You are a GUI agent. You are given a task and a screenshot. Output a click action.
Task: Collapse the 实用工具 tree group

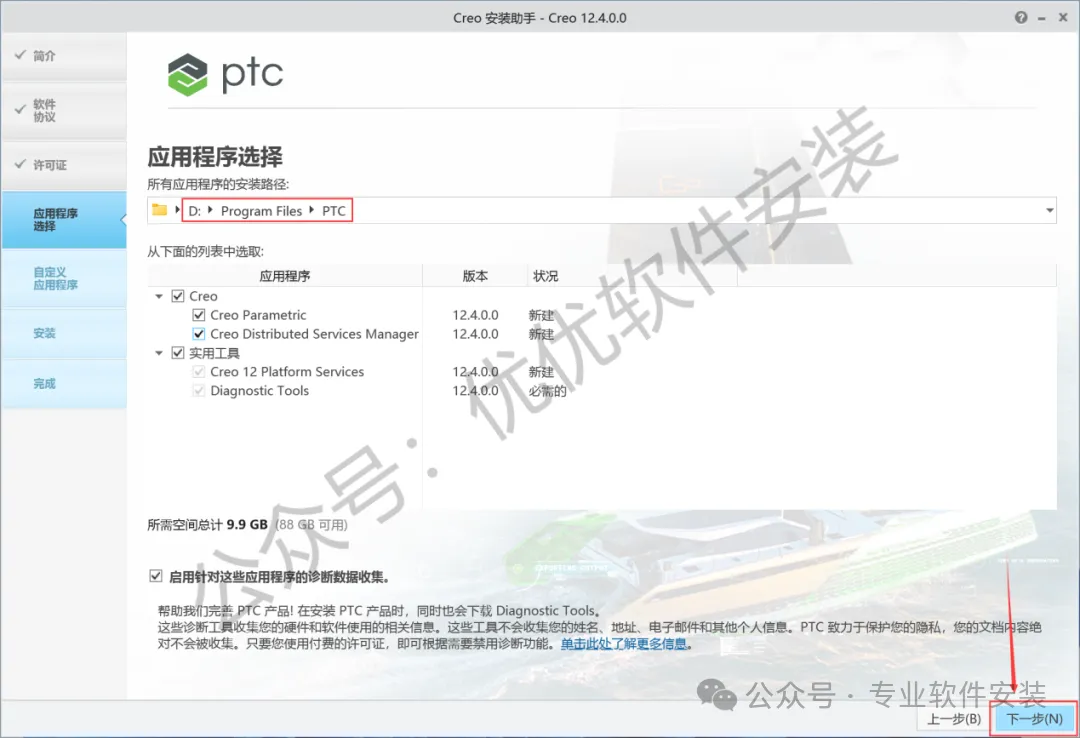tap(159, 353)
